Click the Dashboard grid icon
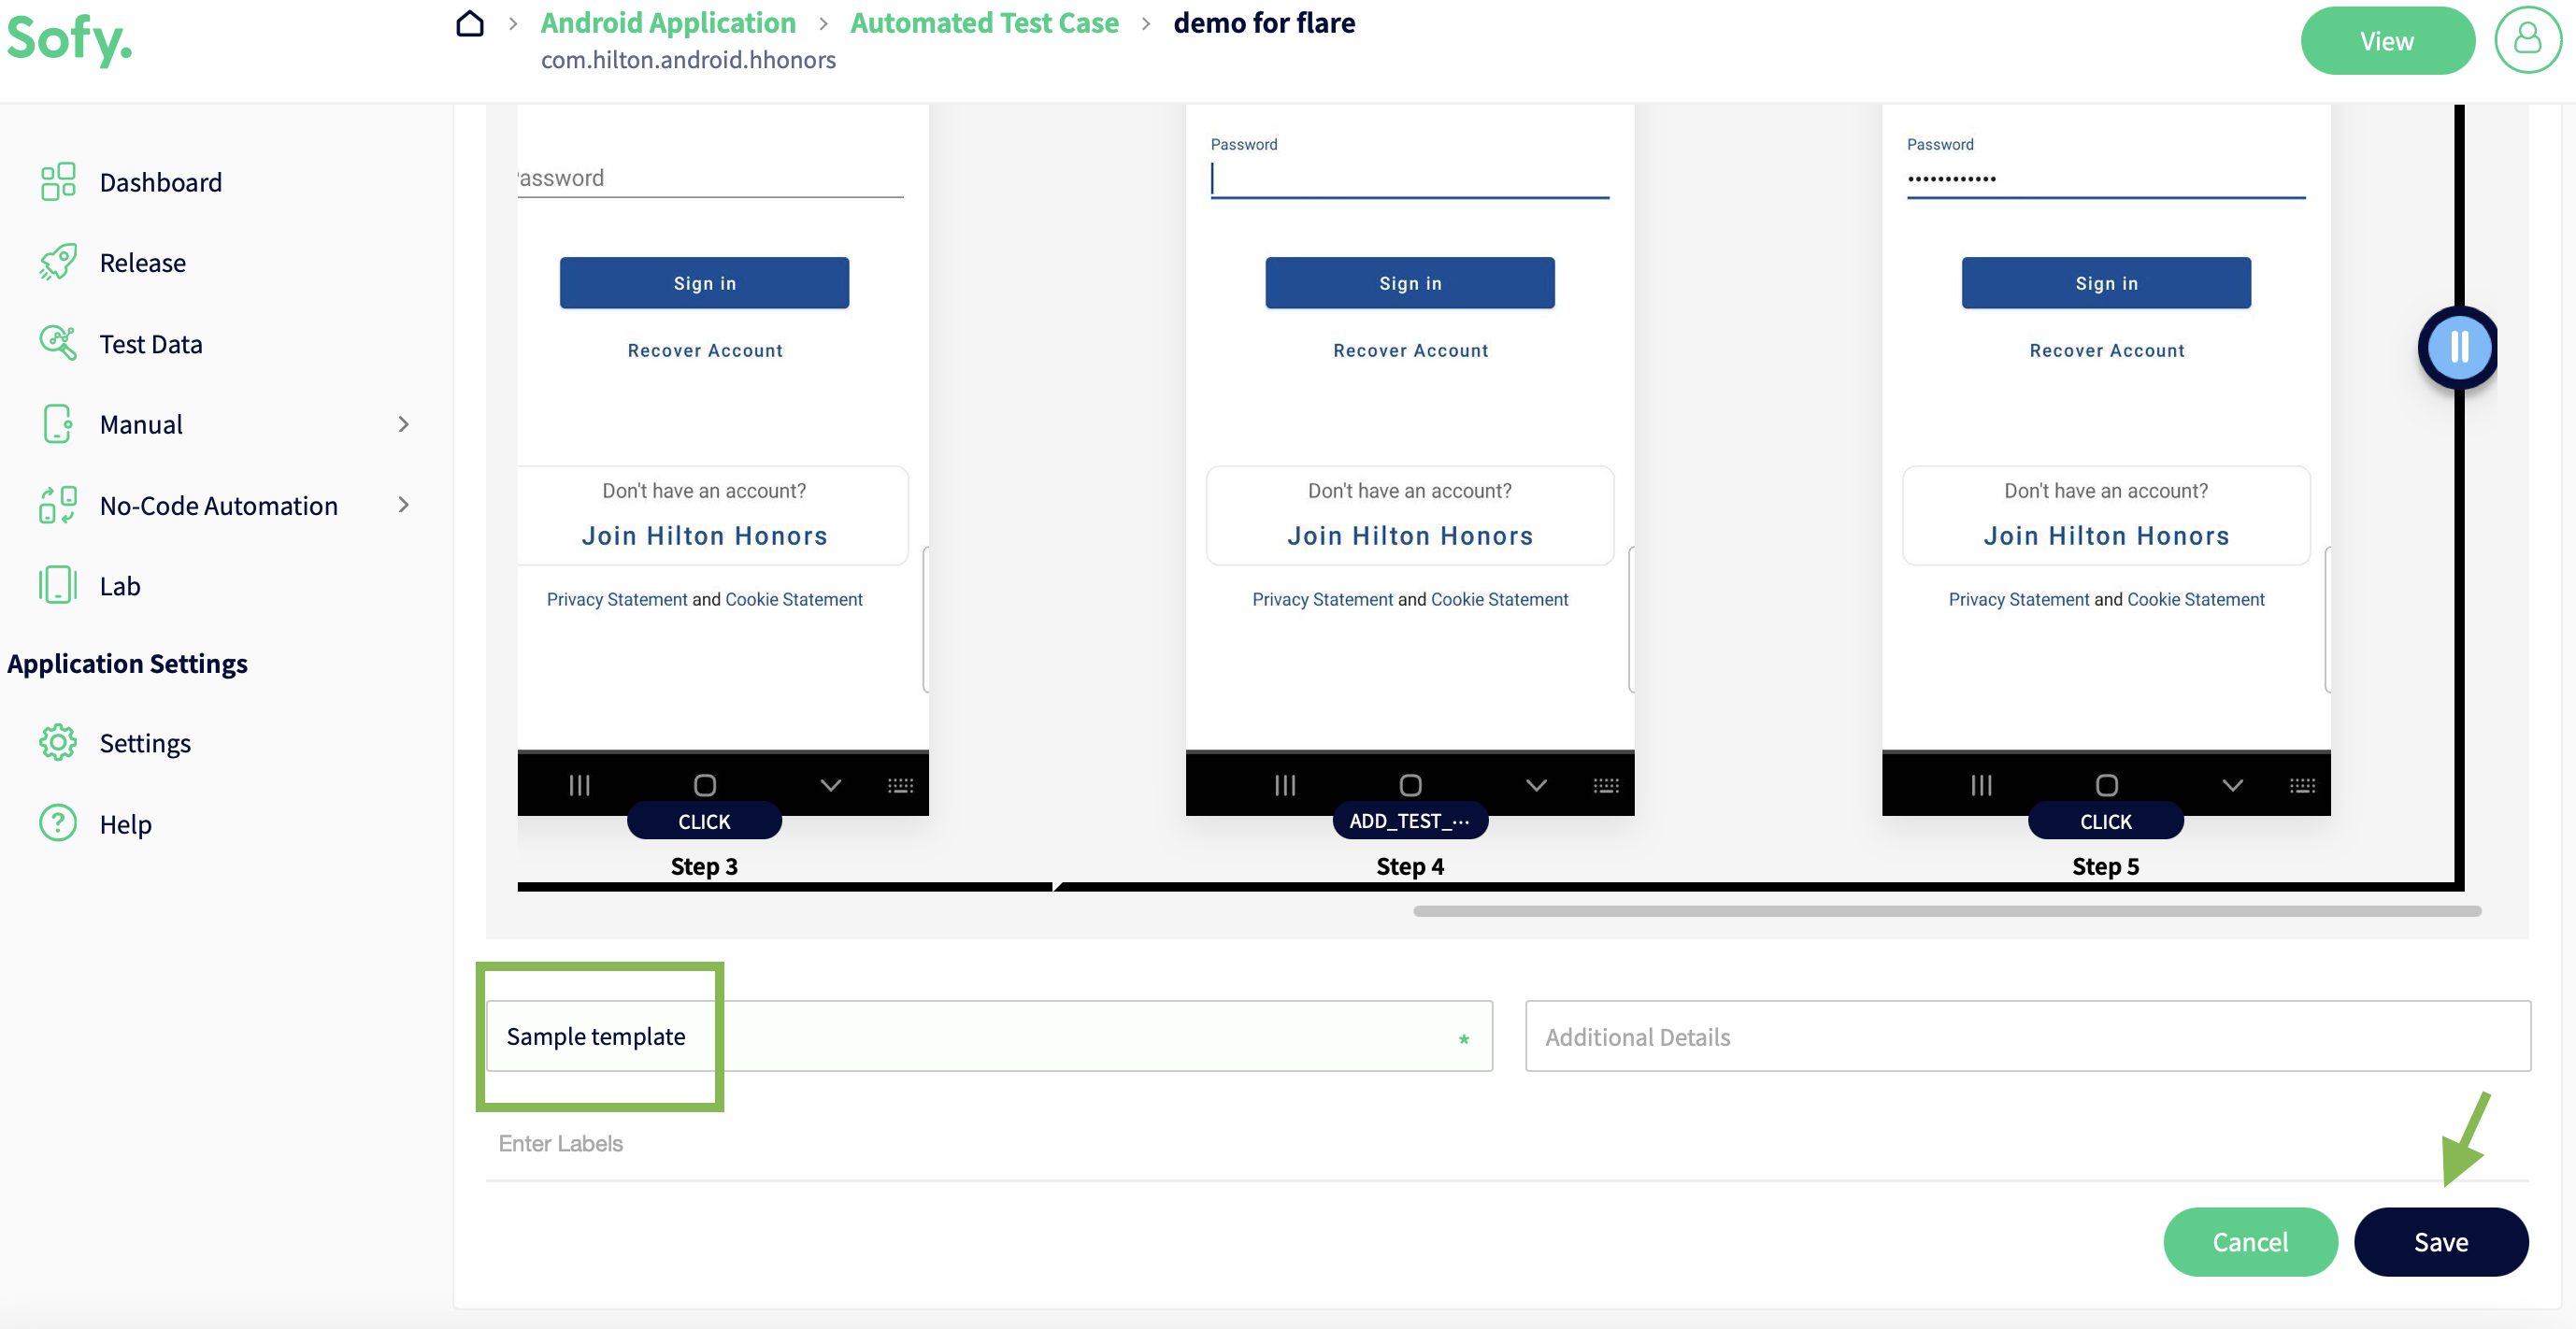 pyautogui.click(x=58, y=182)
